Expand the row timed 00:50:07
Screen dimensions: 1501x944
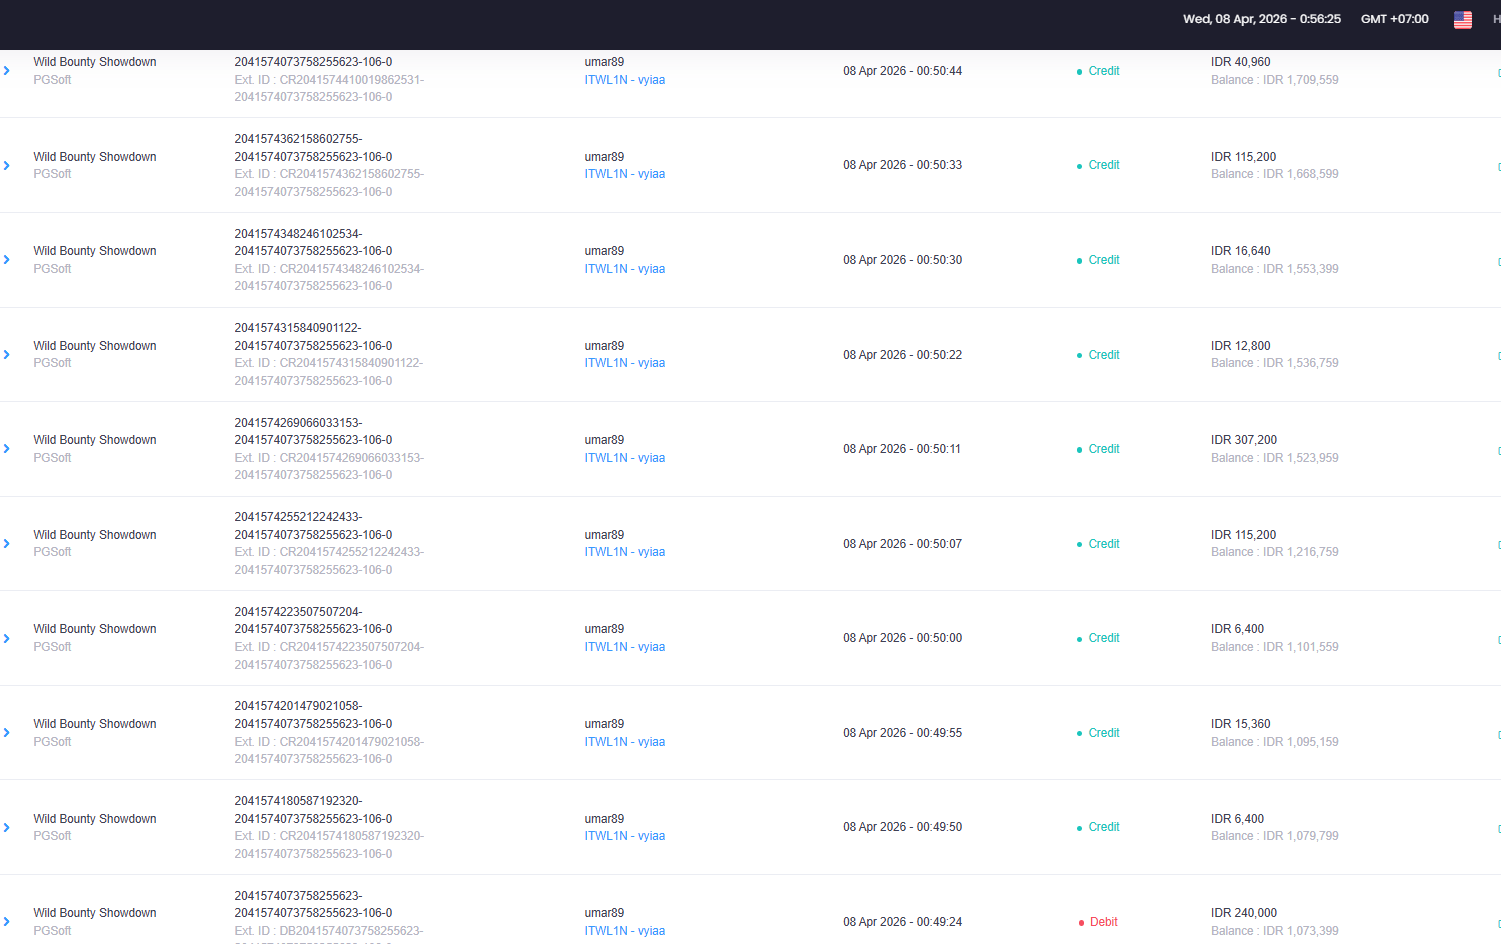[7, 544]
